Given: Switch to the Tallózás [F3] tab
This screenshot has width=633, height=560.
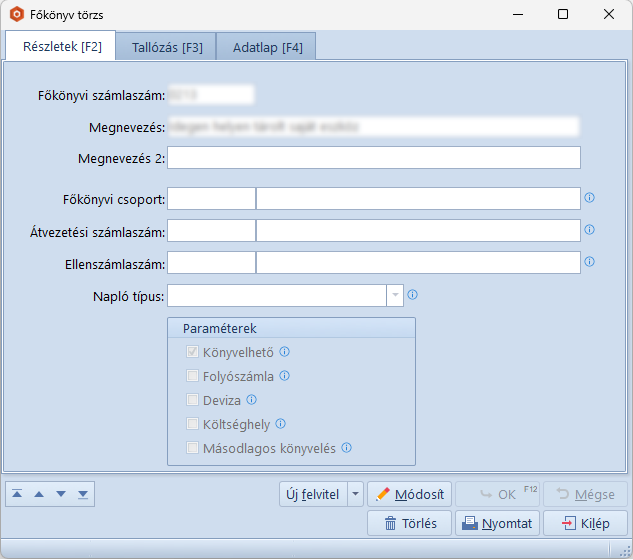Looking at the screenshot, I should pyautogui.click(x=167, y=47).
